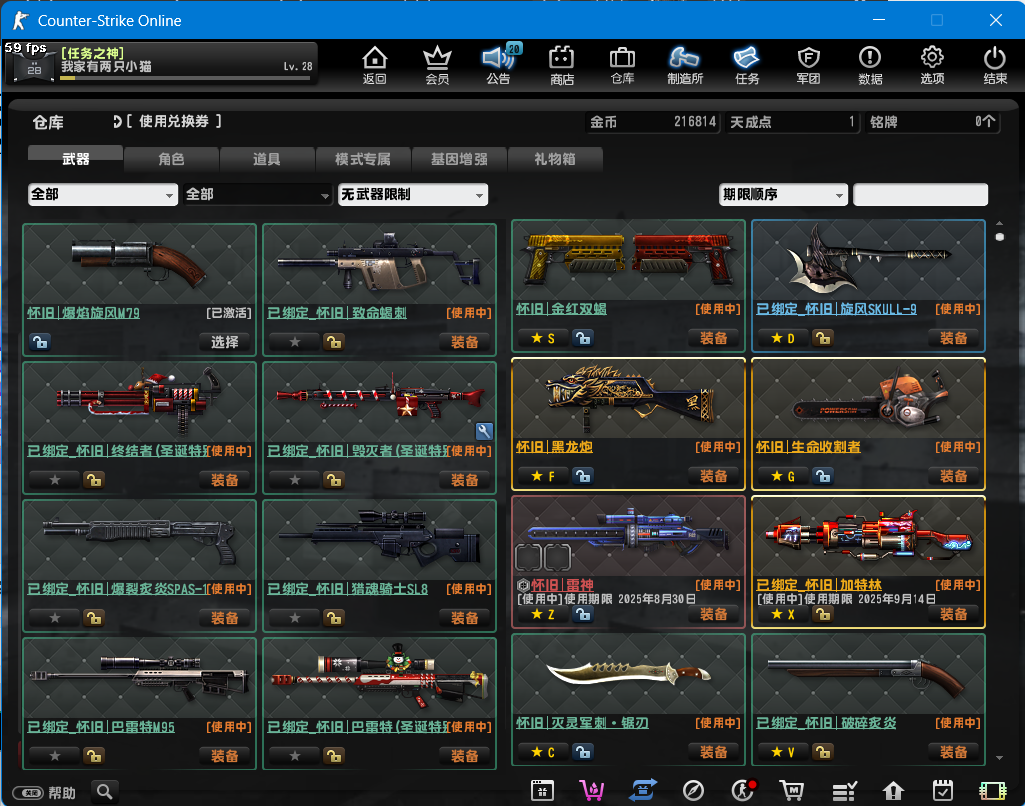1025x806 pixels.
Task: Expand the 无武器限制 weapon restriction dropdown
Action: coord(412,194)
